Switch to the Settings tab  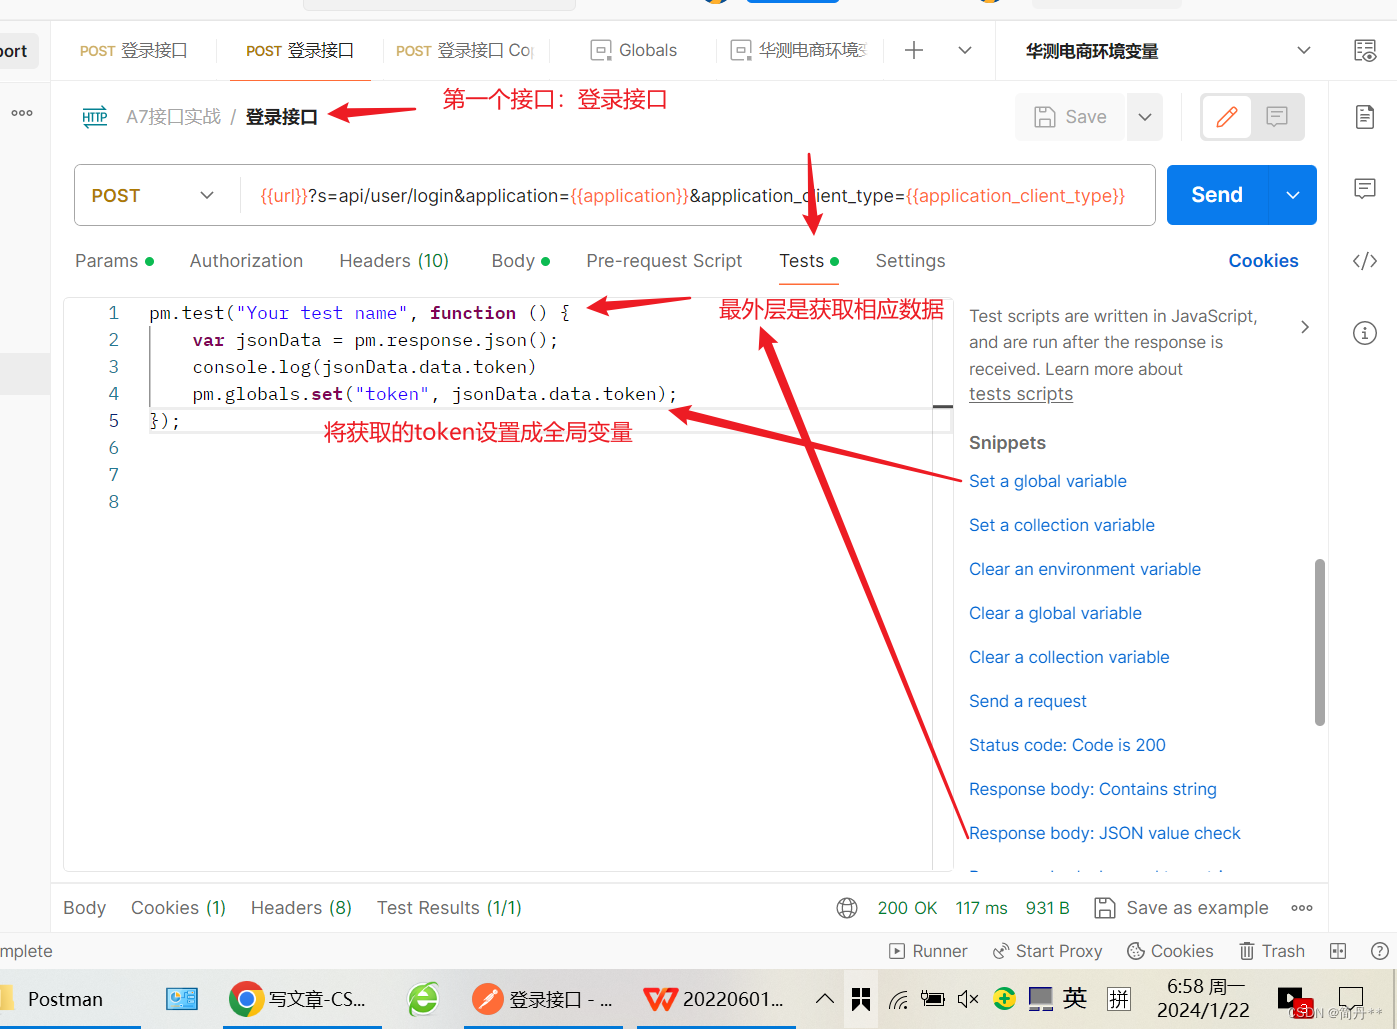[910, 261]
